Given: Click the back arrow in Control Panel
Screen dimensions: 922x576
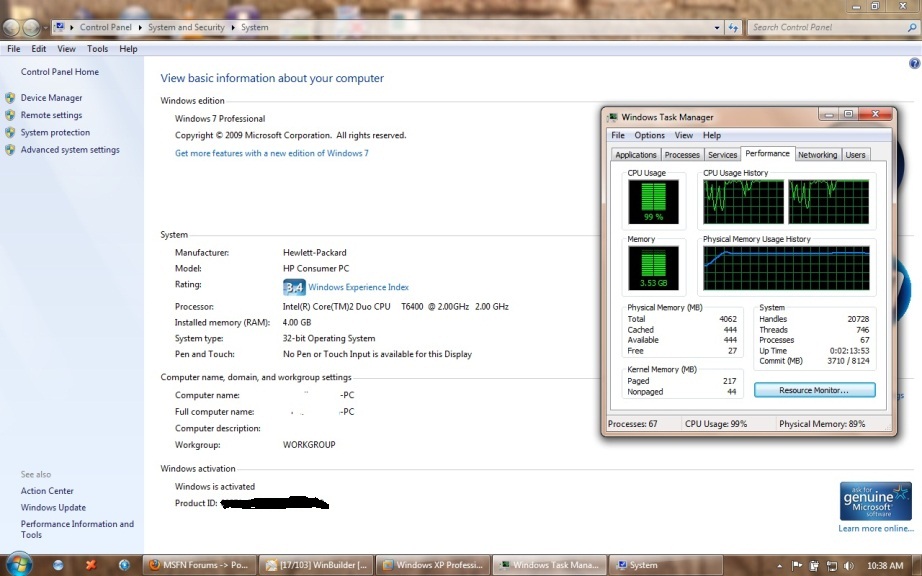Looking at the screenshot, I should click(11, 27).
